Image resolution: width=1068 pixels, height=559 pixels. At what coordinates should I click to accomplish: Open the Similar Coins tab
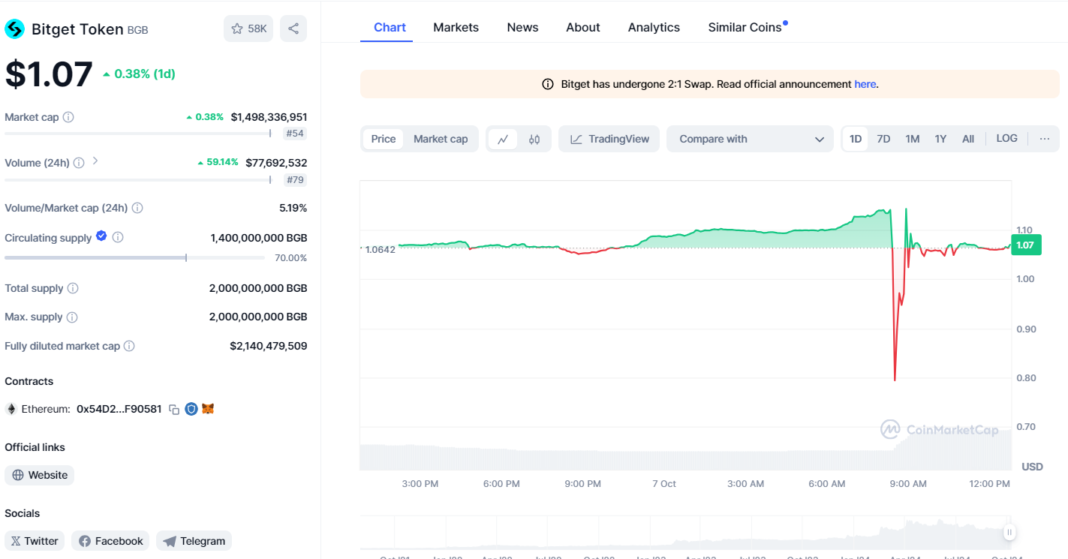(747, 27)
